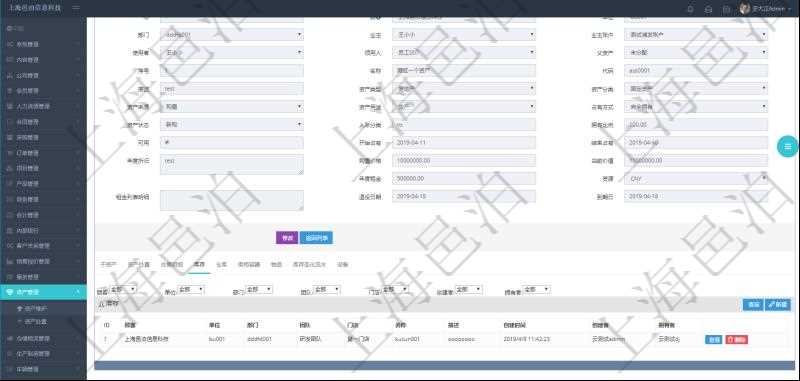
Task: Open the currency dropdown showing CNY
Action: tap(696, 179)
